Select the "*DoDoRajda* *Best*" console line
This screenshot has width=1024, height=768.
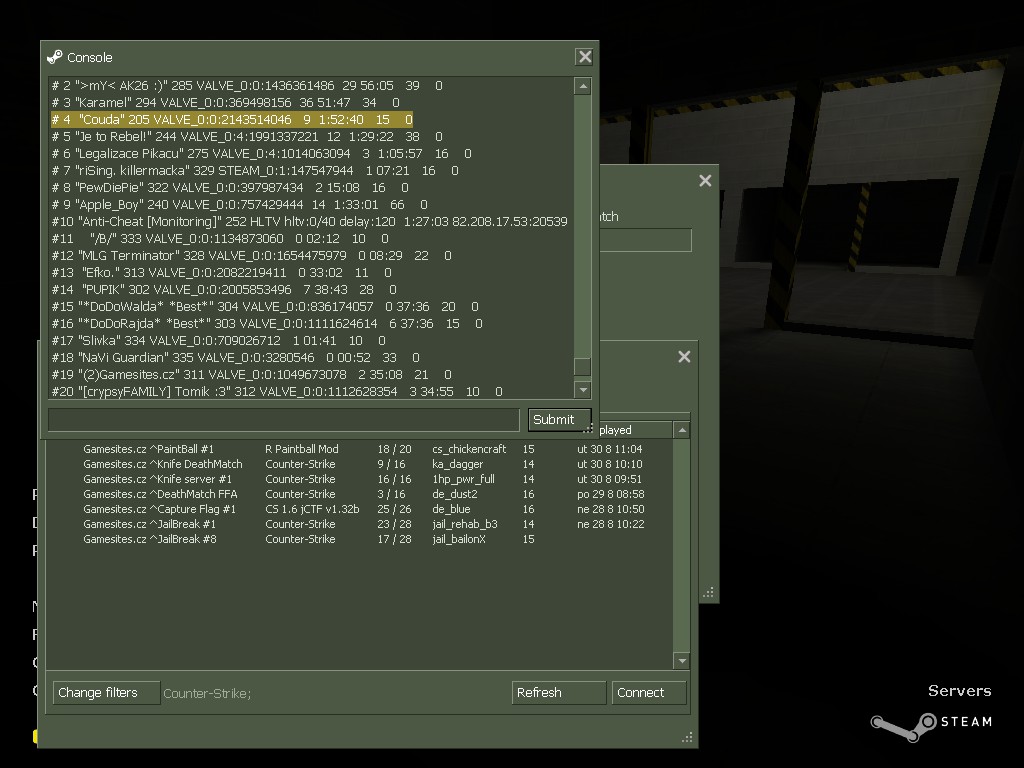(267, 323)
